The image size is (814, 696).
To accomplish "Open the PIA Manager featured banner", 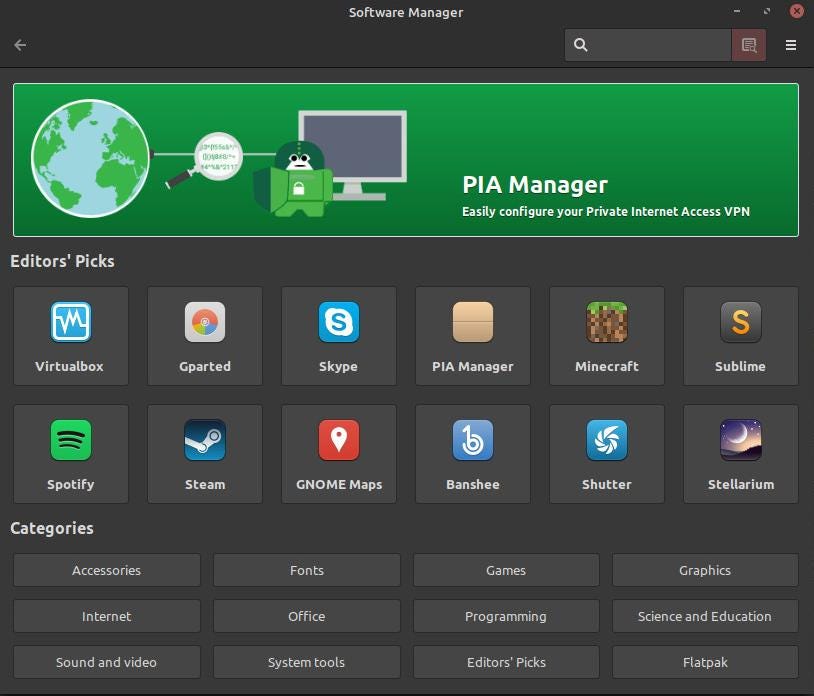I will 406,160.
